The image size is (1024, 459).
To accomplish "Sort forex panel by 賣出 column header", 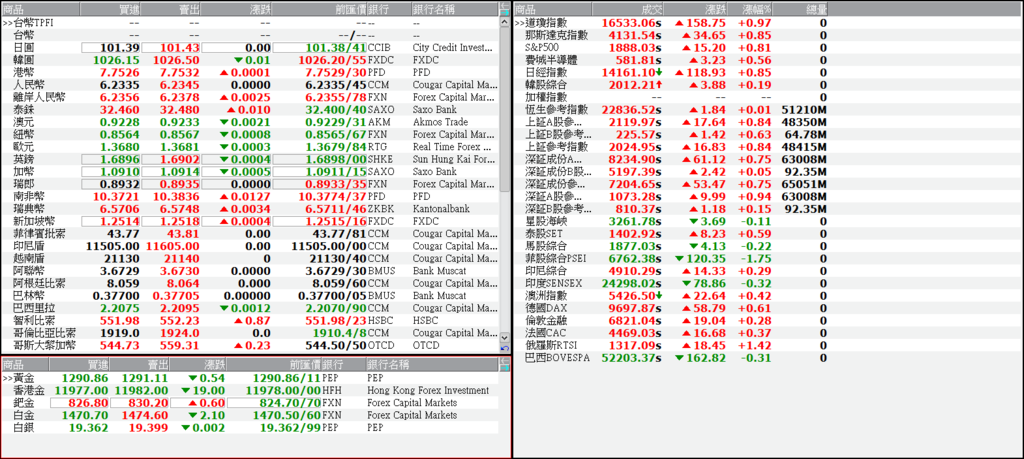I will (171, 9).
